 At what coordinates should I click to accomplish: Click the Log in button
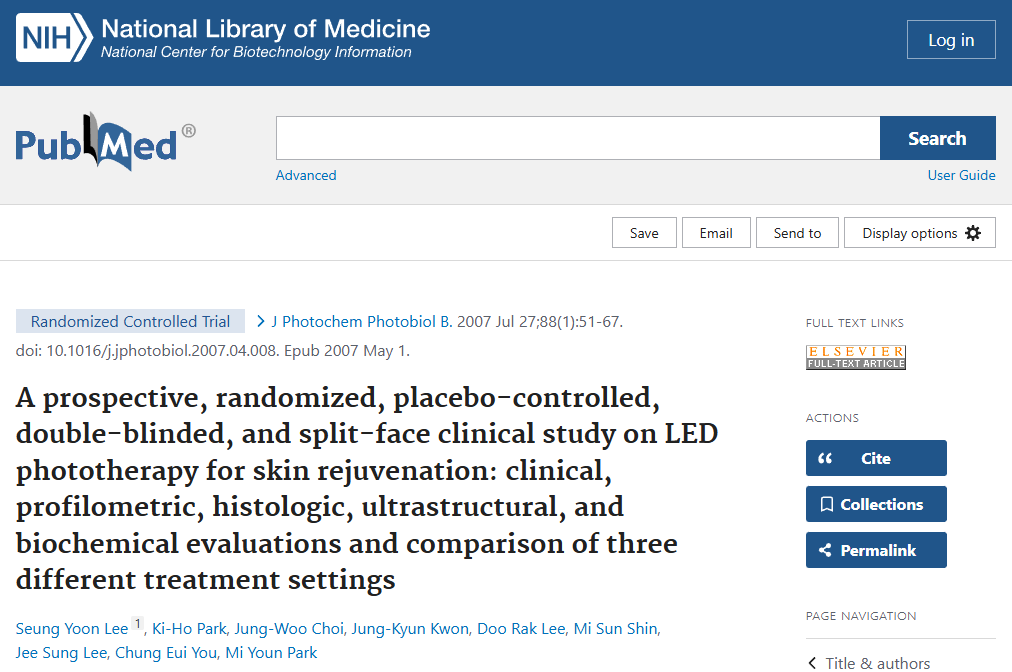click(951, 40)
